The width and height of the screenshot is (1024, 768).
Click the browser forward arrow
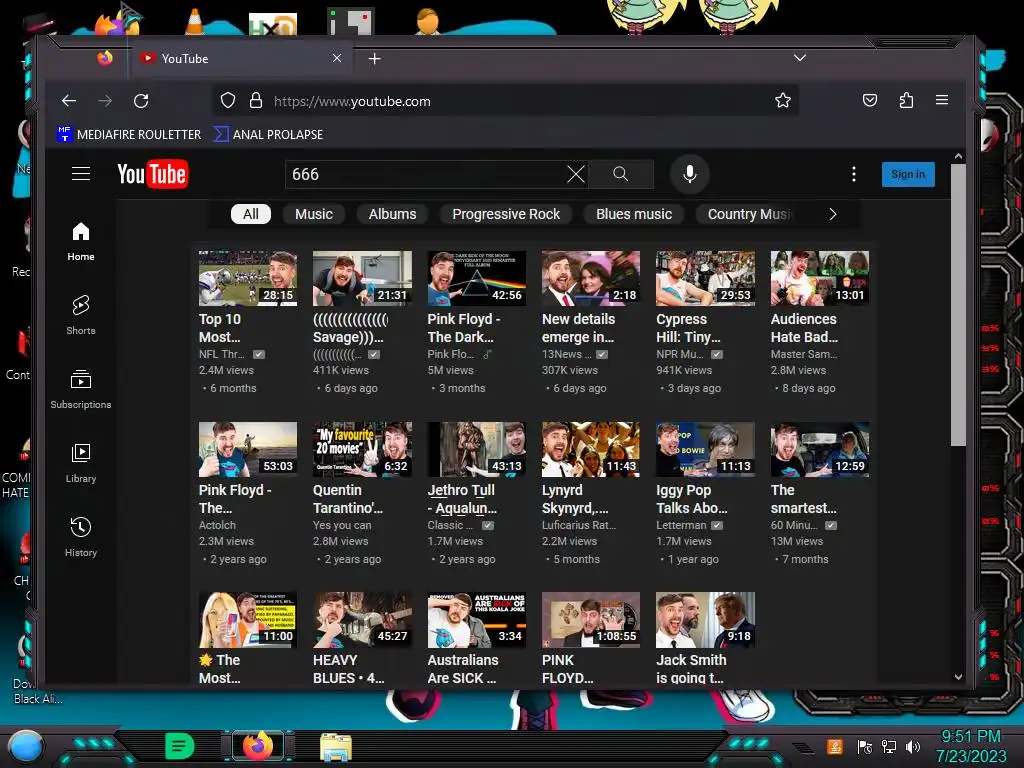(x=104, y=101)
